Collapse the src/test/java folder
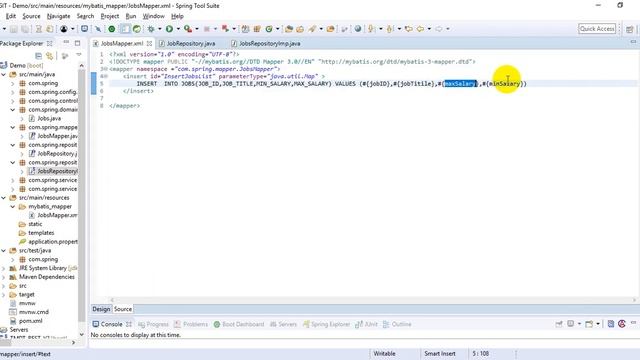The width and height of the screenshot is (640, 360). click(4, 251)
